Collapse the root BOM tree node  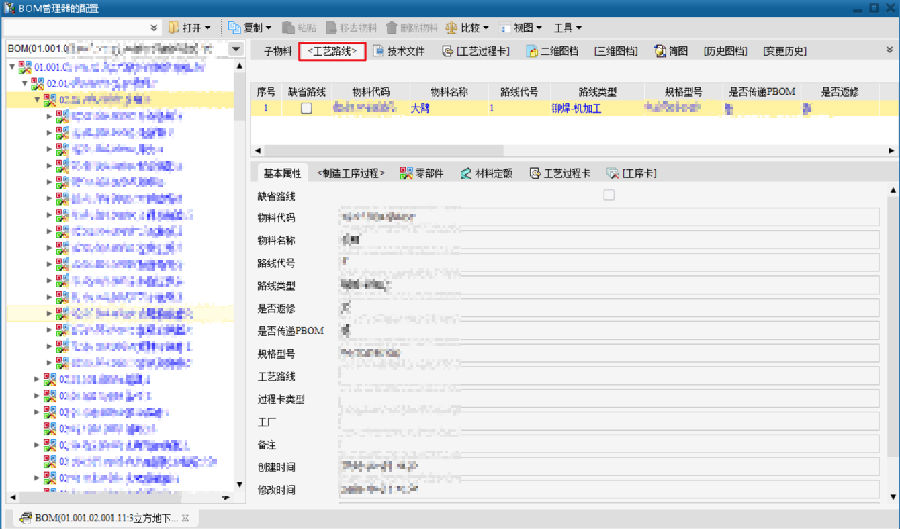point(12,67)
